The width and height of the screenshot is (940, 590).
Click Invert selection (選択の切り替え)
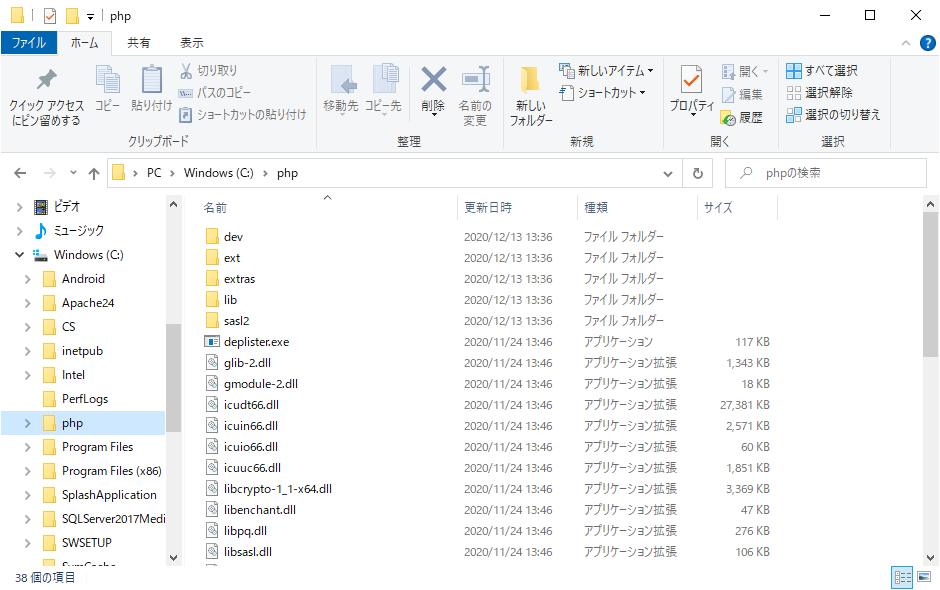tap(833, 115)
